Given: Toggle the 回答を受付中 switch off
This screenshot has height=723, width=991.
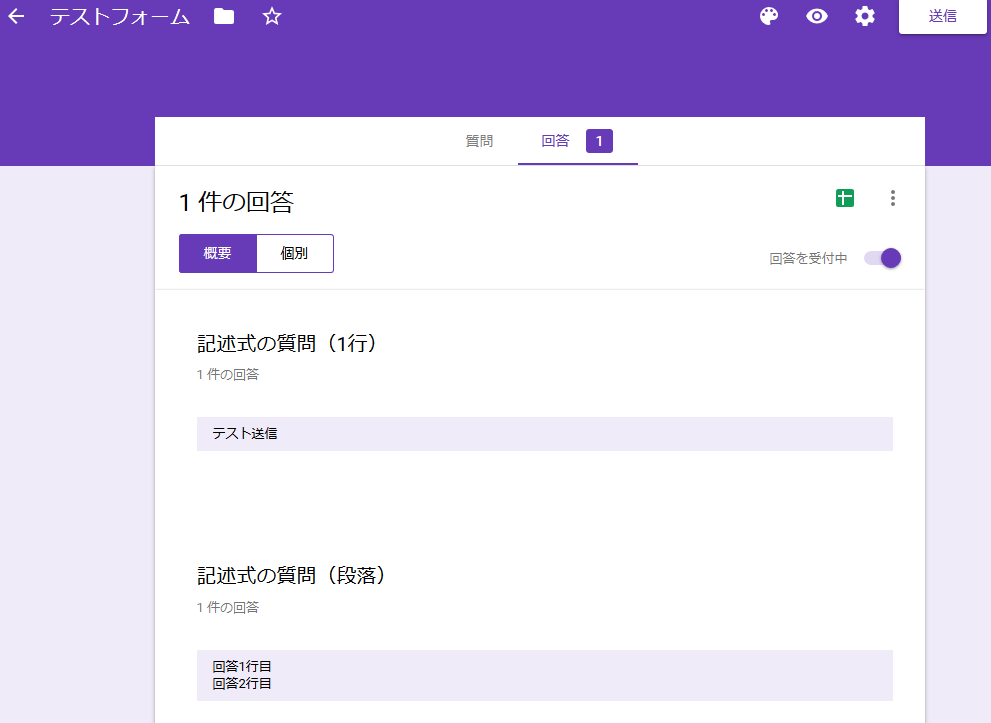Looking at the screenshot, I should coord(880,258).
